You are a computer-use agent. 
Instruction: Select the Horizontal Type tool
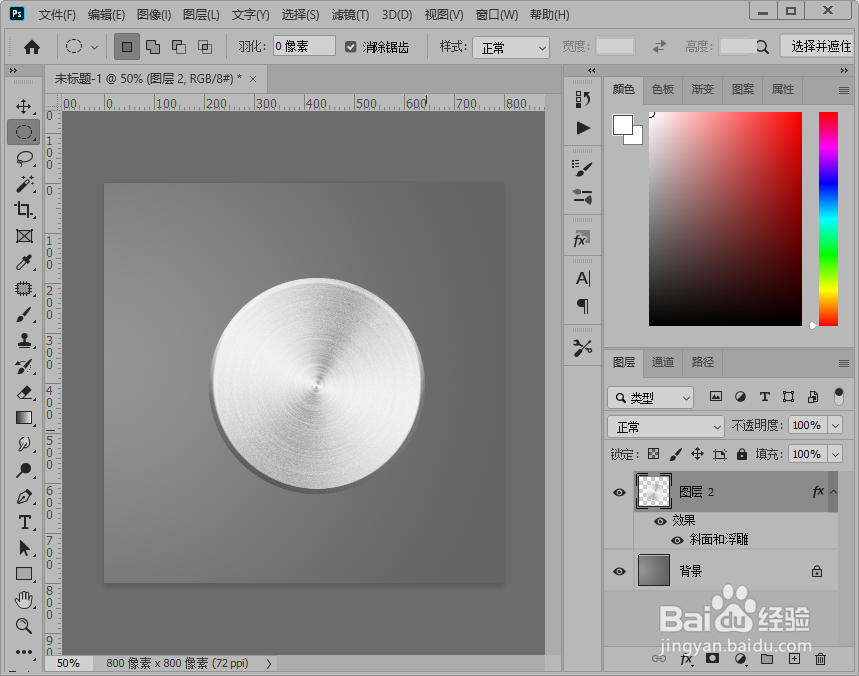pyautogui.click(x=24, y=523)
